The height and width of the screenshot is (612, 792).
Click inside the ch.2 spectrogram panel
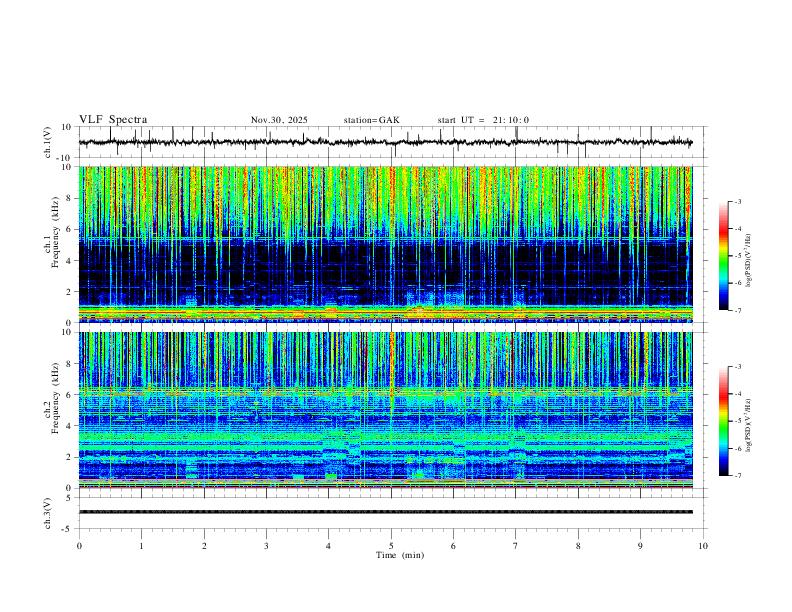(x=385, y=410)
